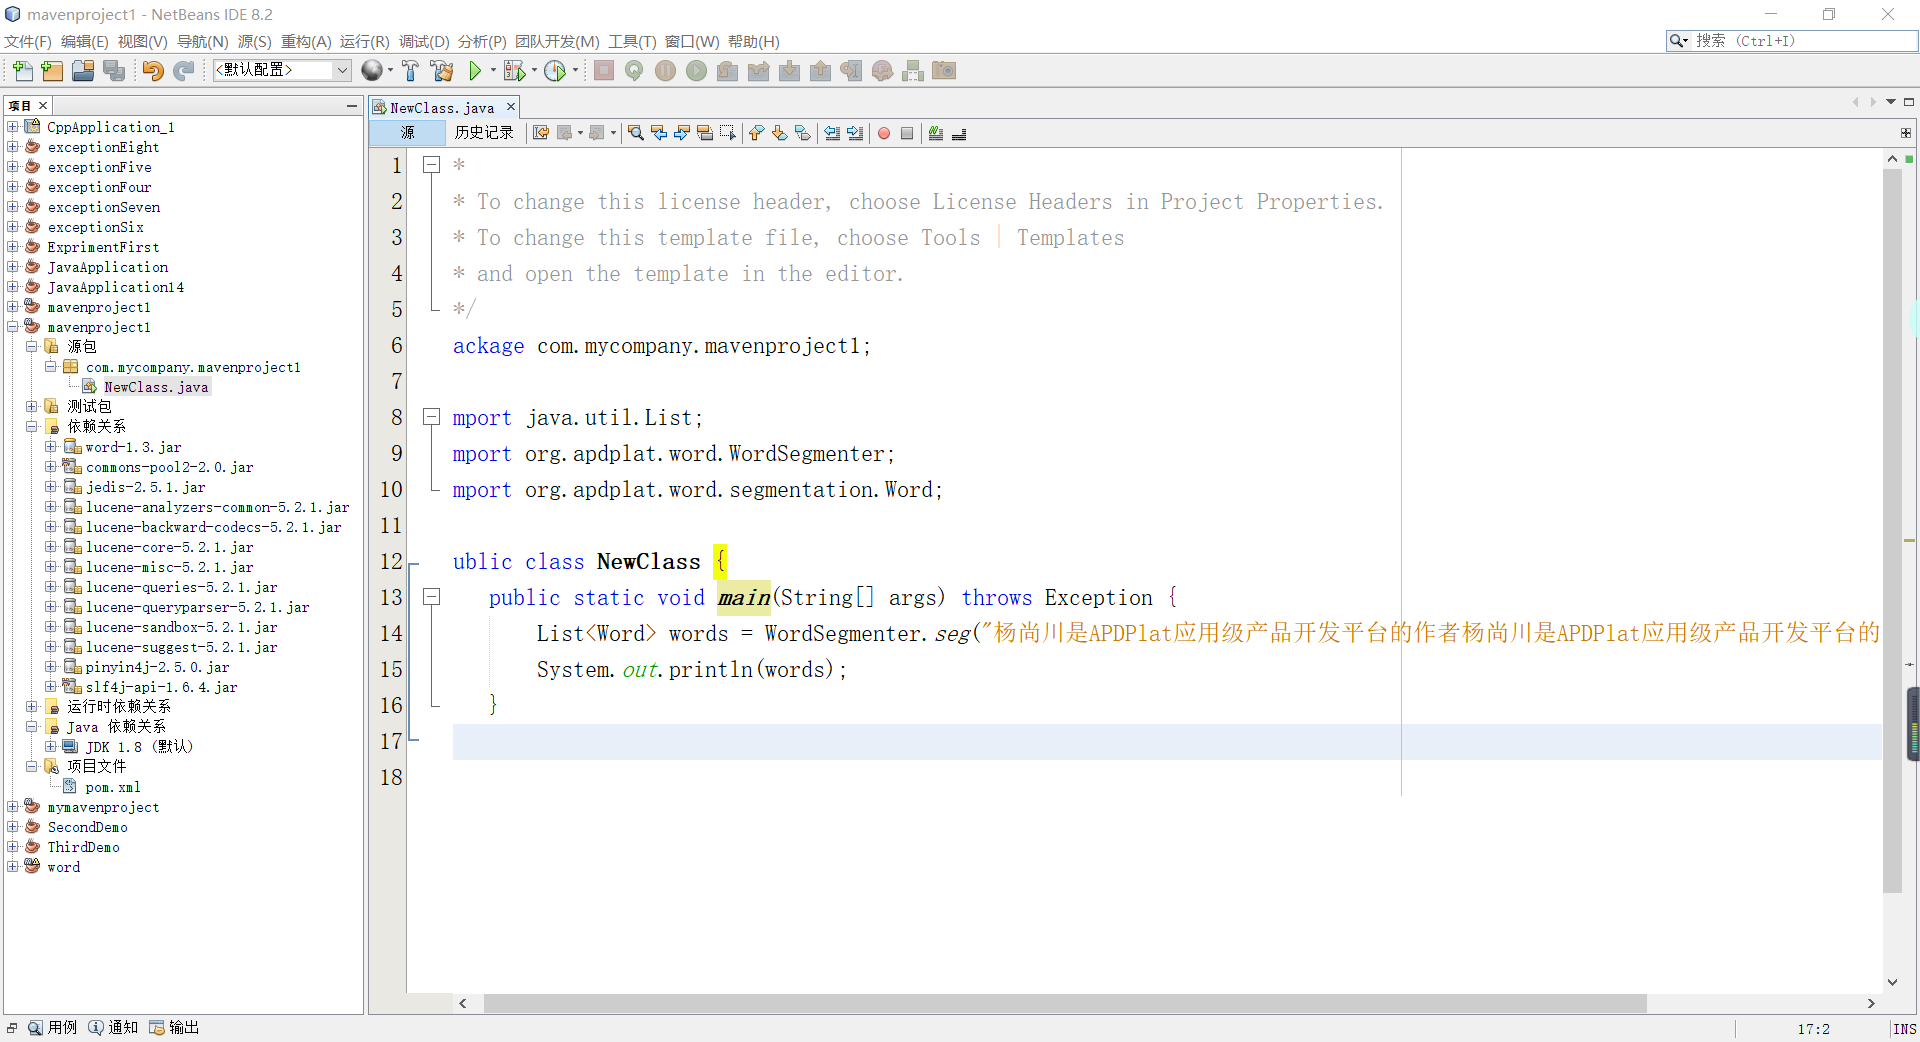Clean and build with hammer-broom icon

pos(441,70)
